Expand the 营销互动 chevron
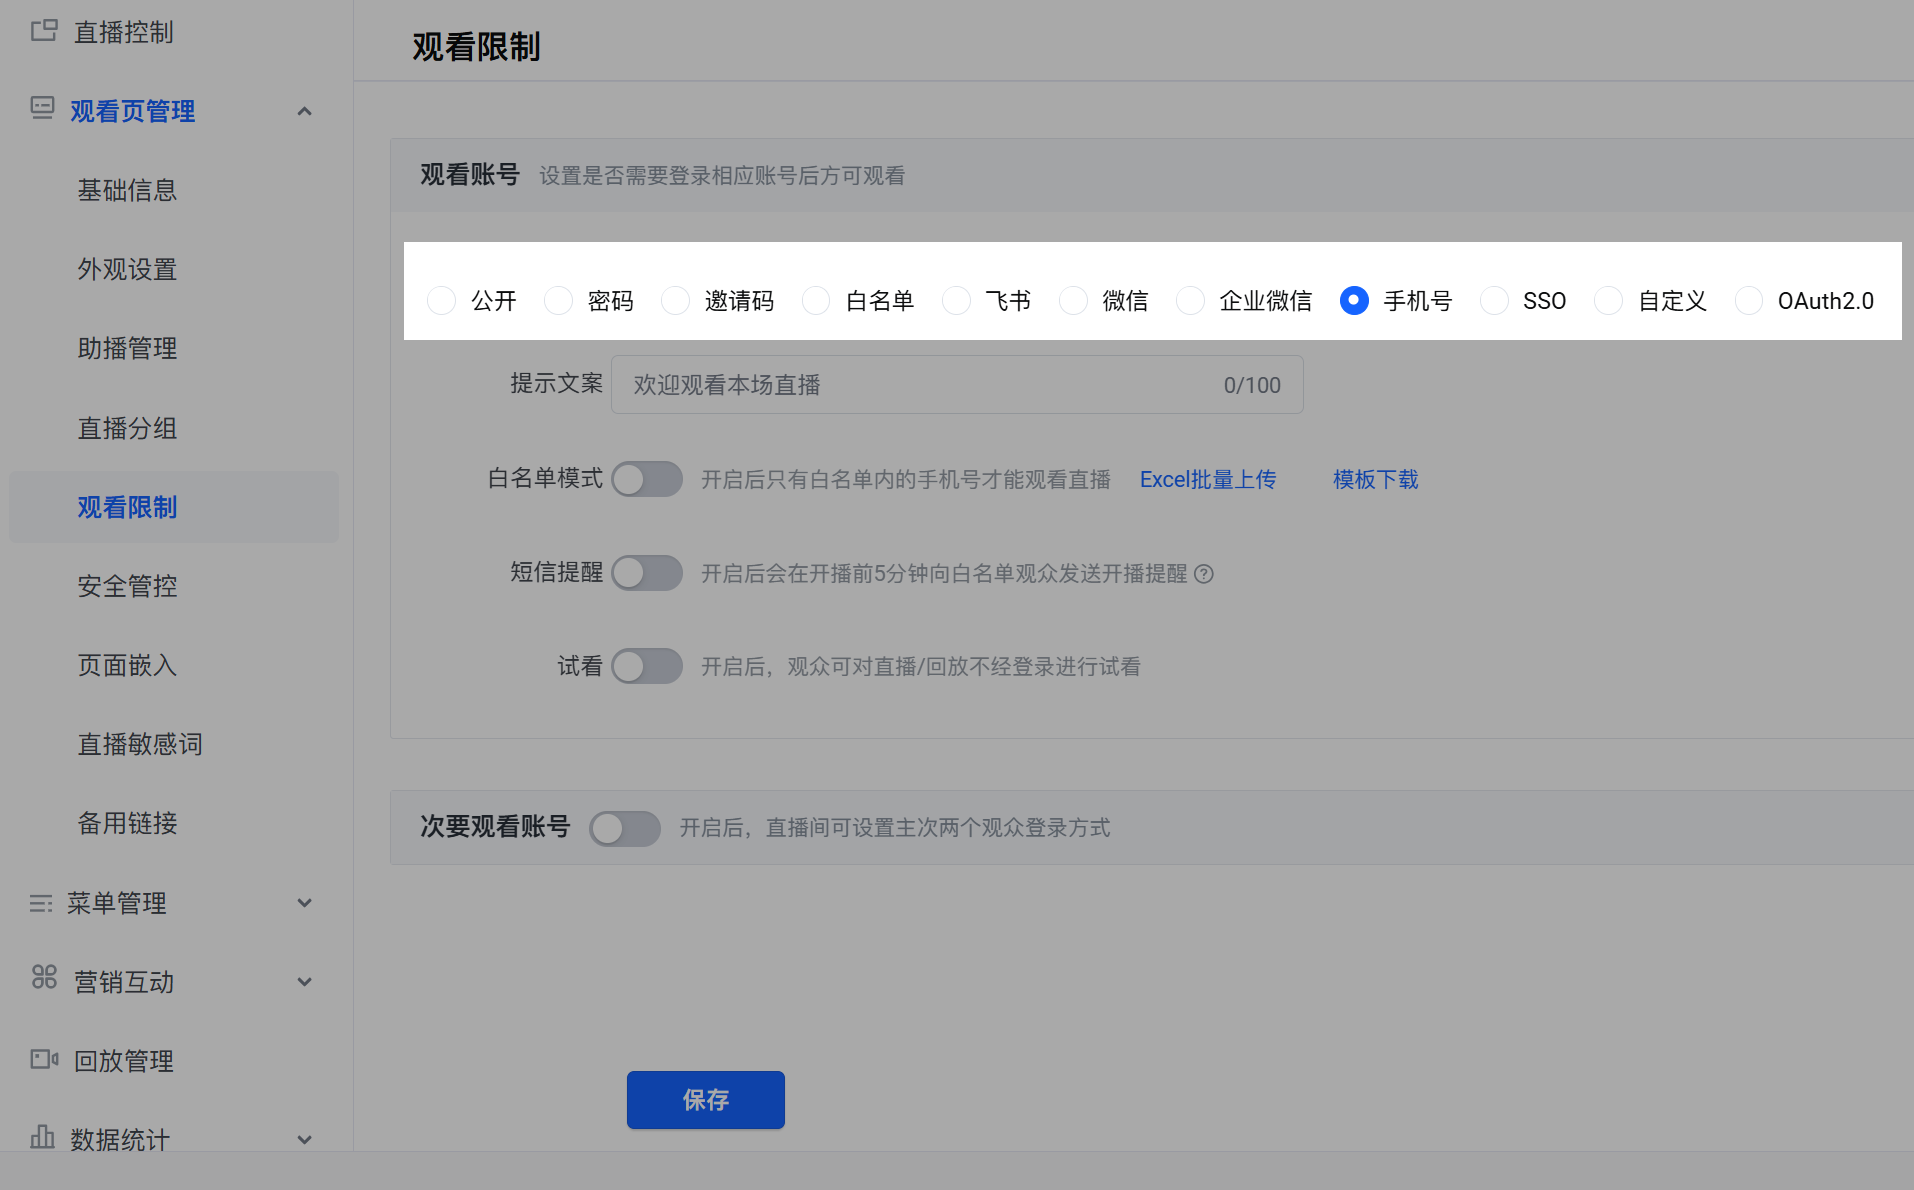This screenshot has height=1190, width=1914. click(x=305, y=982)
